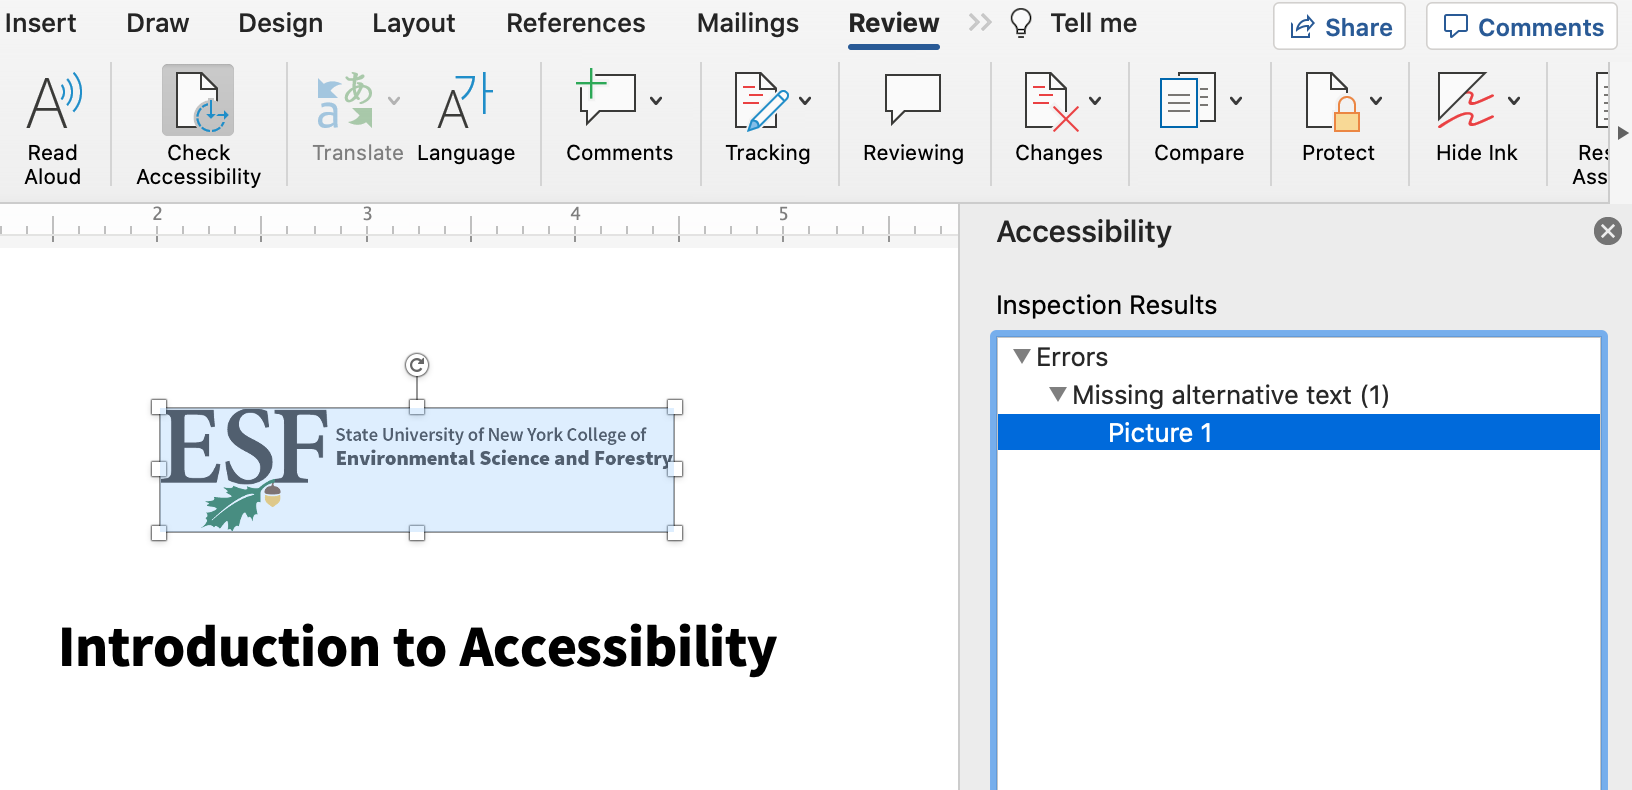Click the Share button
Image resolution: width=1632 pixels, height=790 pixels.
[1339, 27]
